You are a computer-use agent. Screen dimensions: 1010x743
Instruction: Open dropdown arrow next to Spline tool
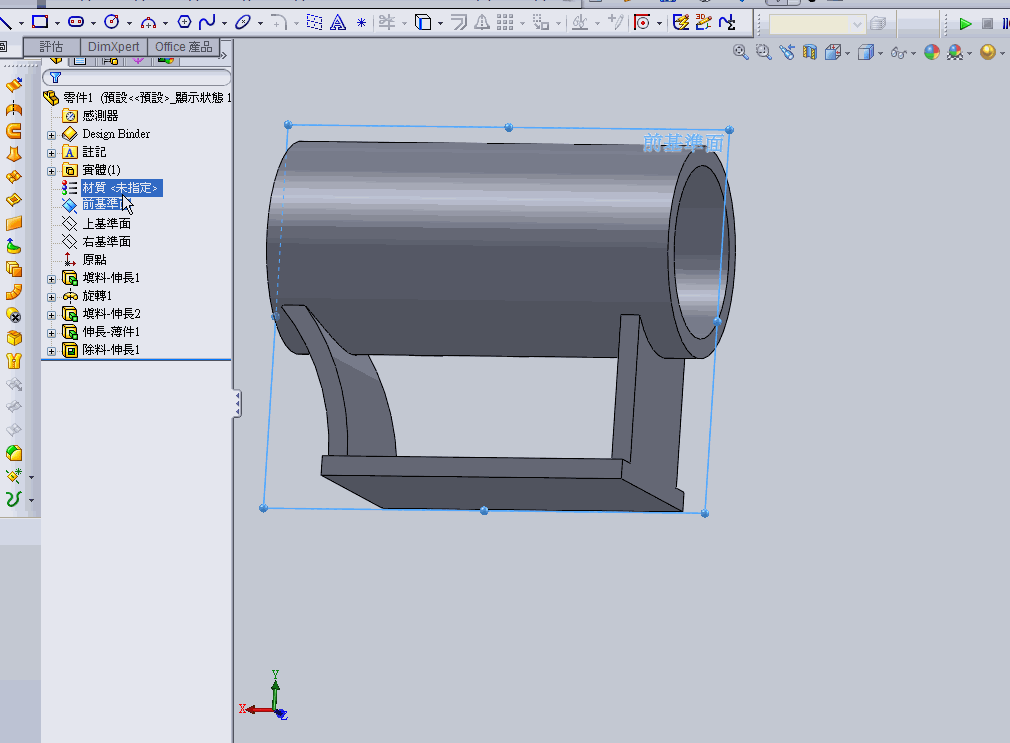(x=224, y=23)
